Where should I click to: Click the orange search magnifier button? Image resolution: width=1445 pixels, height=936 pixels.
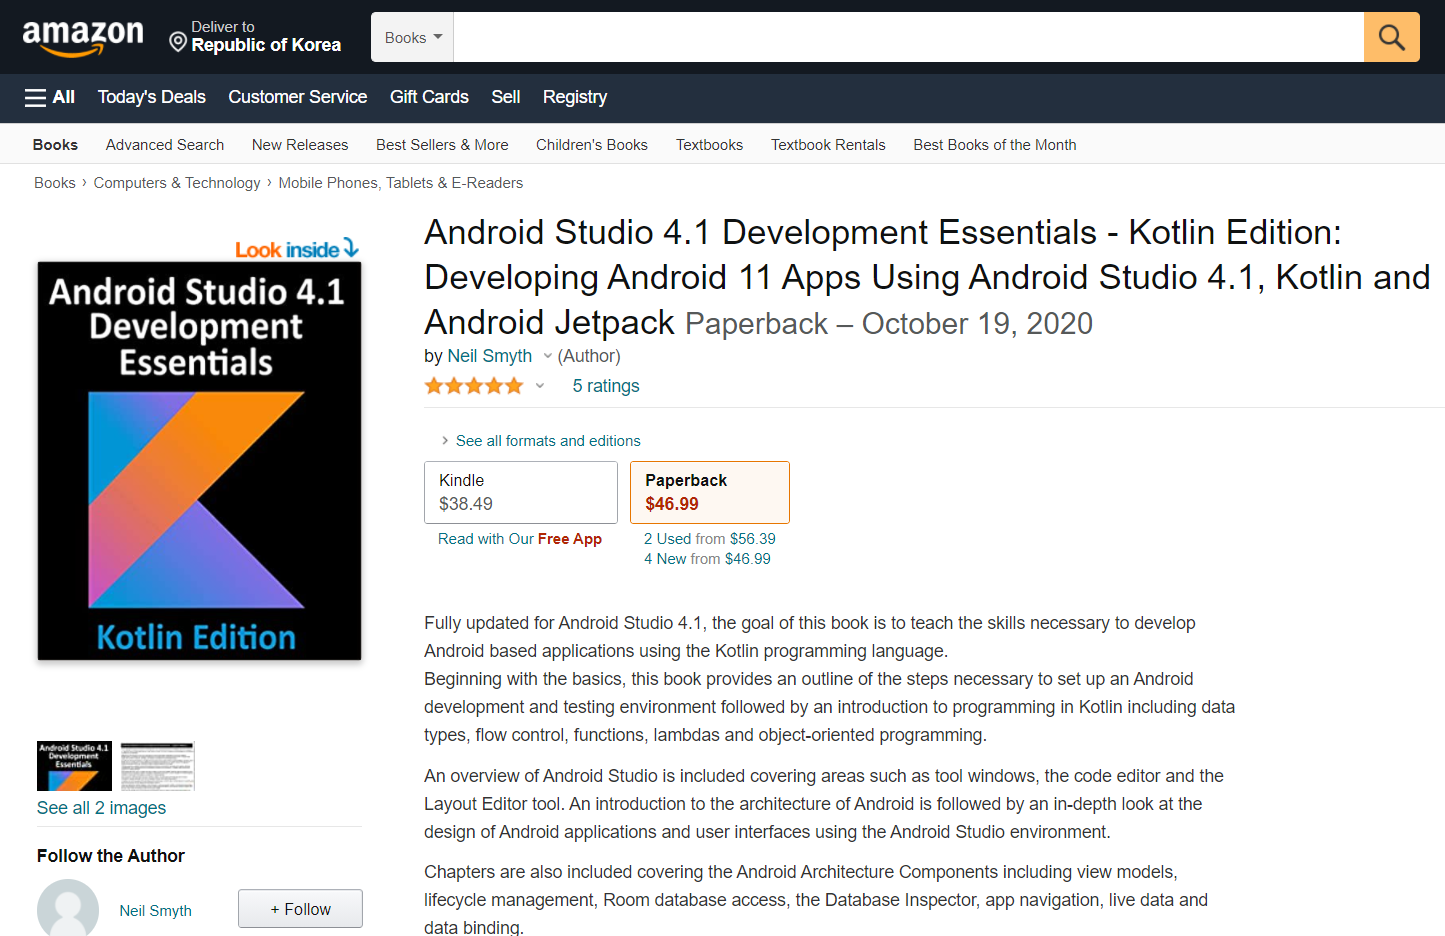(x=1391, y=37)
